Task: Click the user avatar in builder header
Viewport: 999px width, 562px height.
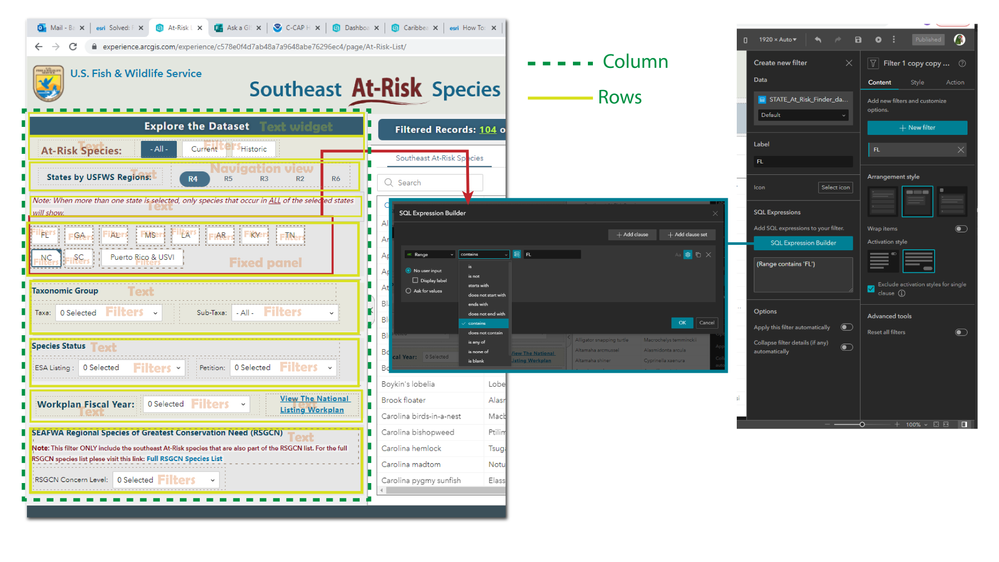Action: 959,40
